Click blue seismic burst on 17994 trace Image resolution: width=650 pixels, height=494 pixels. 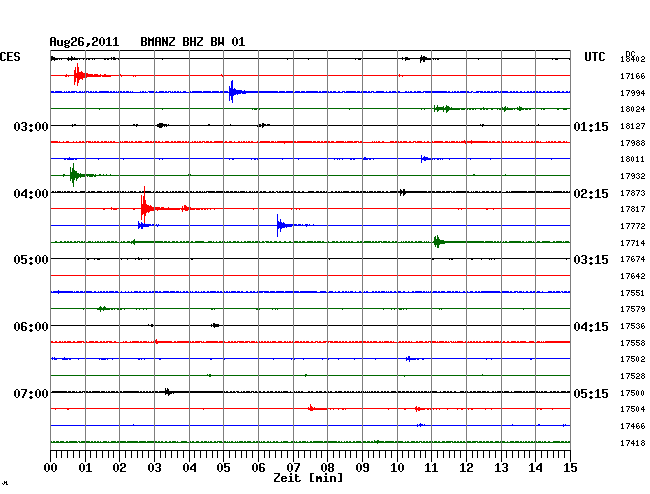233,92
